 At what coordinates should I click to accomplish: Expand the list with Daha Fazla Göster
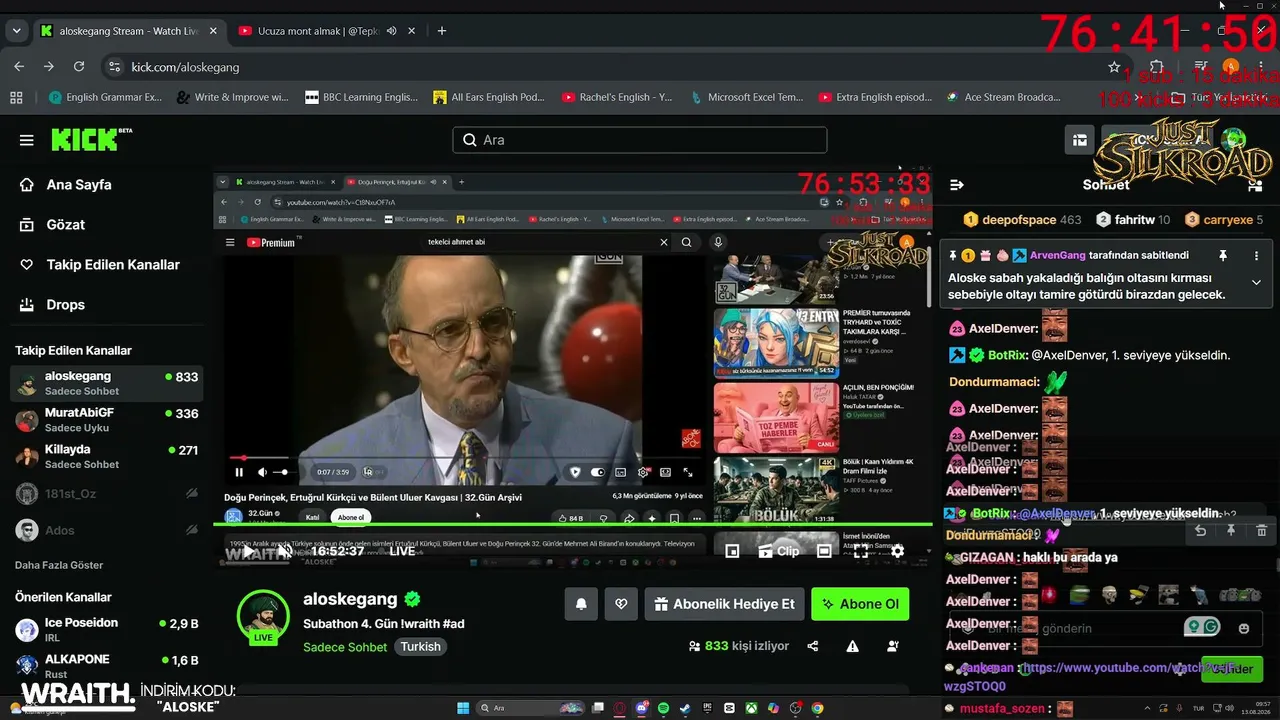59,565
